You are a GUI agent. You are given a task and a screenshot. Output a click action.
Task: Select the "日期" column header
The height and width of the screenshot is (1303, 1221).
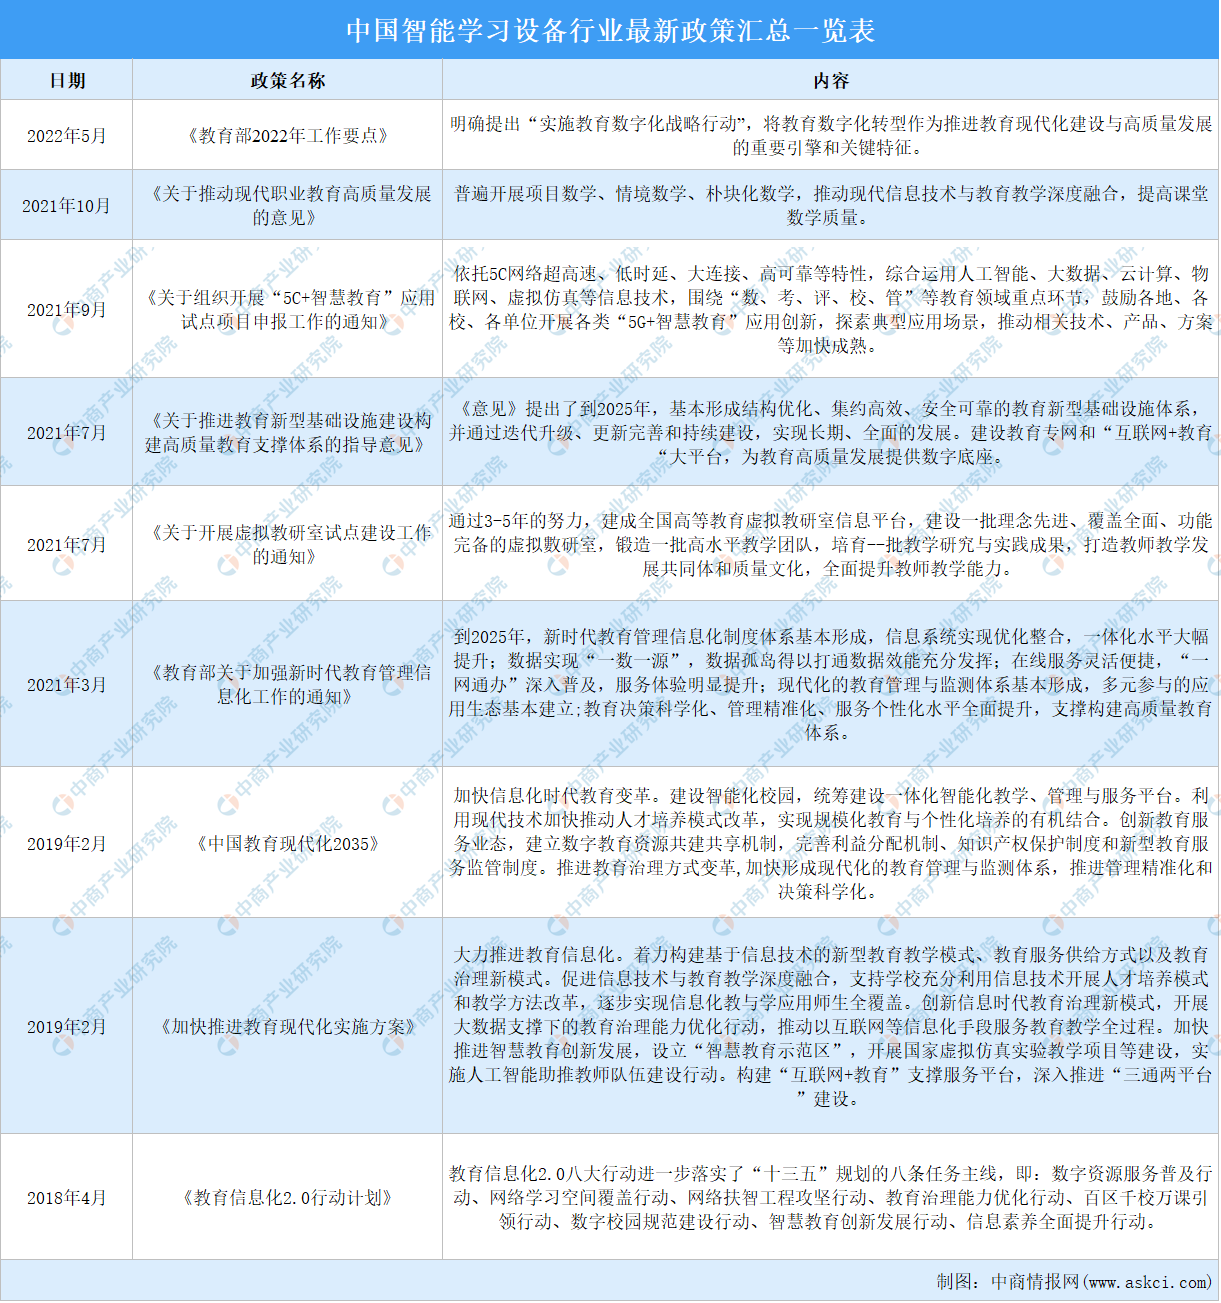pyautogui.click(x=67, y=81)
